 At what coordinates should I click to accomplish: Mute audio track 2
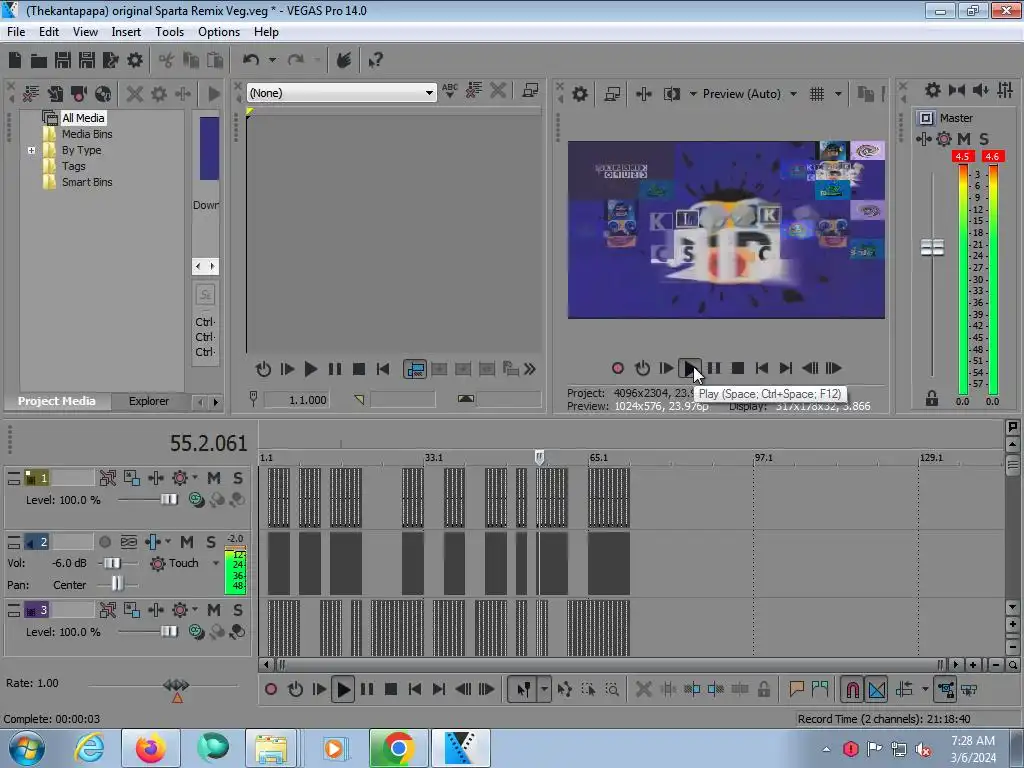187,542
